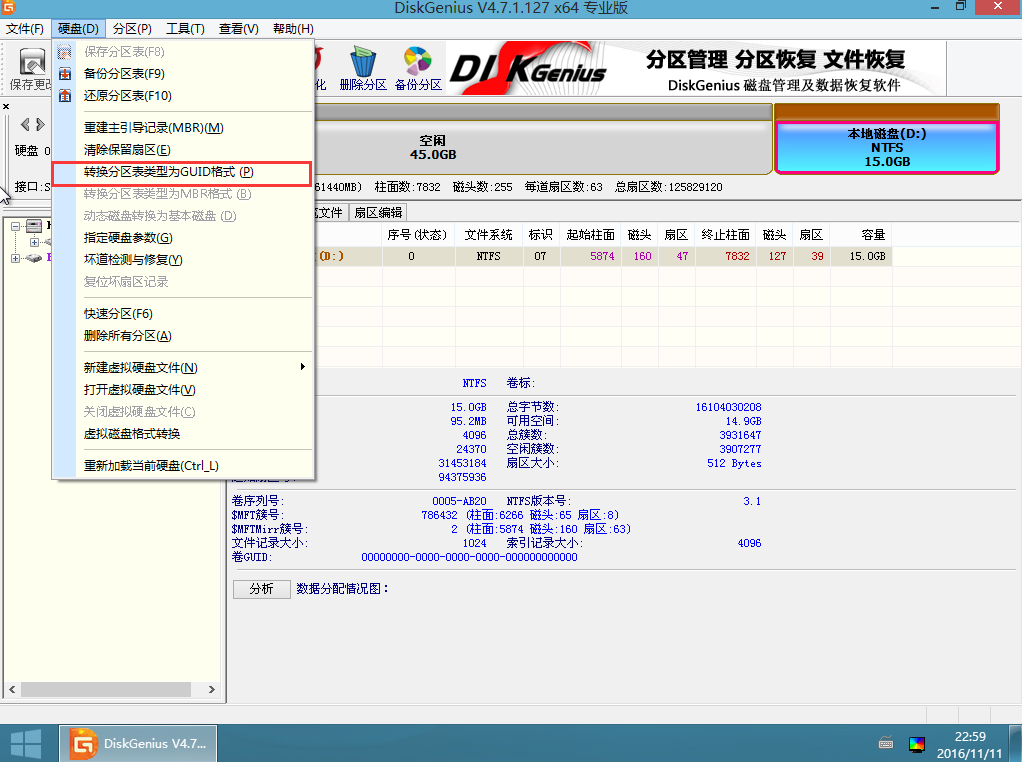Select 还原分区表(F10) menu entry
Screen dimensions: 1022x762
(x=182, y=96)
